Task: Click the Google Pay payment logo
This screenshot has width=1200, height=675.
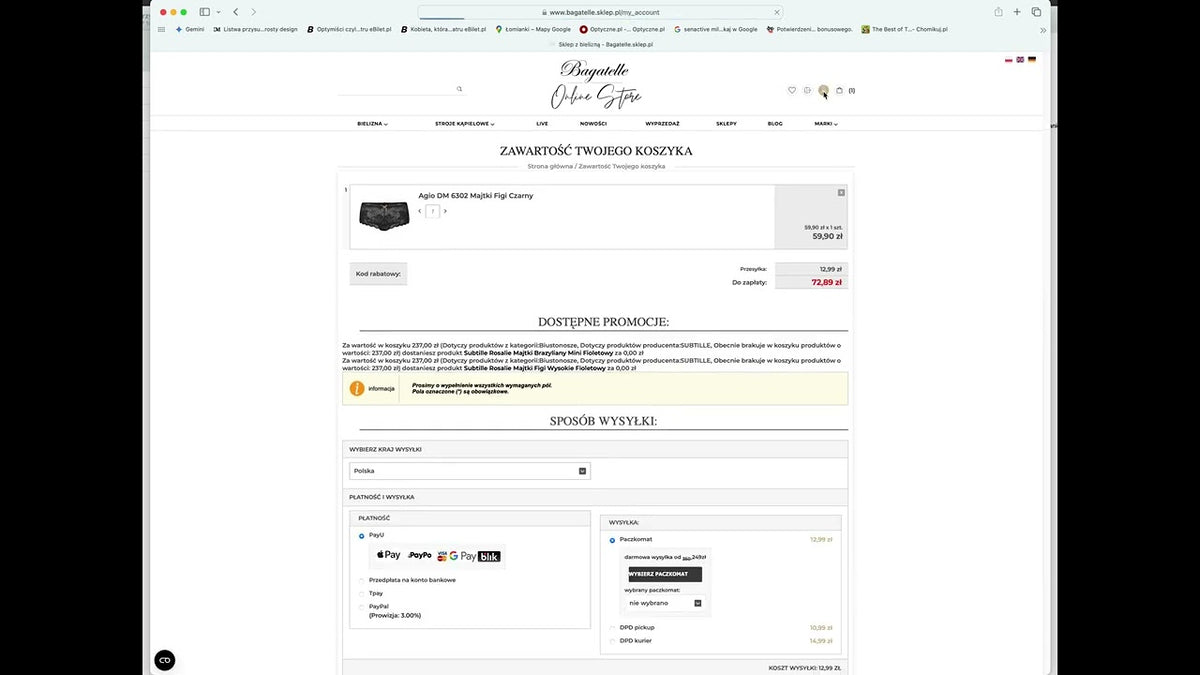Action: coord(462,555)
